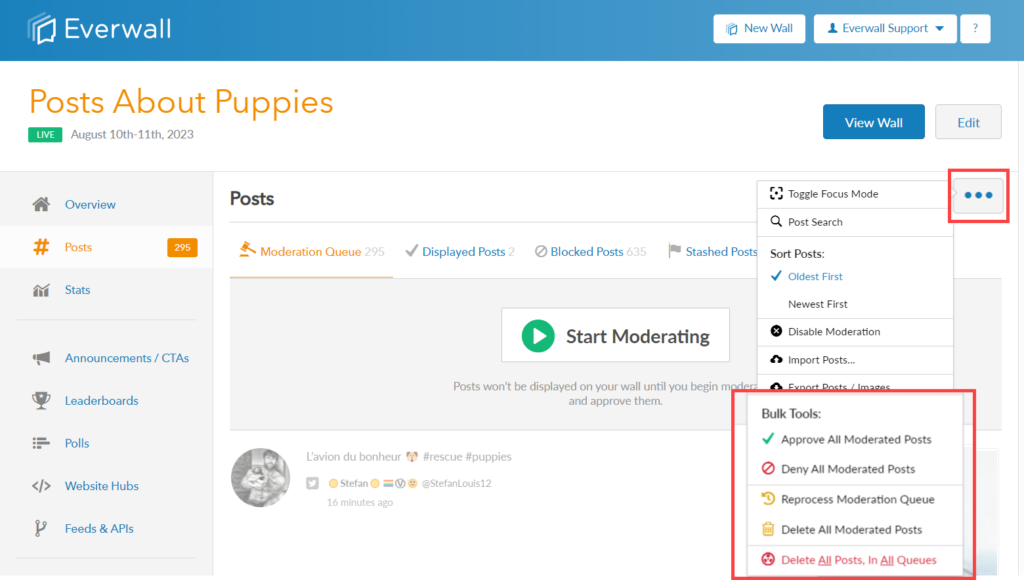The image size is (1024, 580).
Task: Choose Approve All Moderated Posts
Action: click(855, 439)
